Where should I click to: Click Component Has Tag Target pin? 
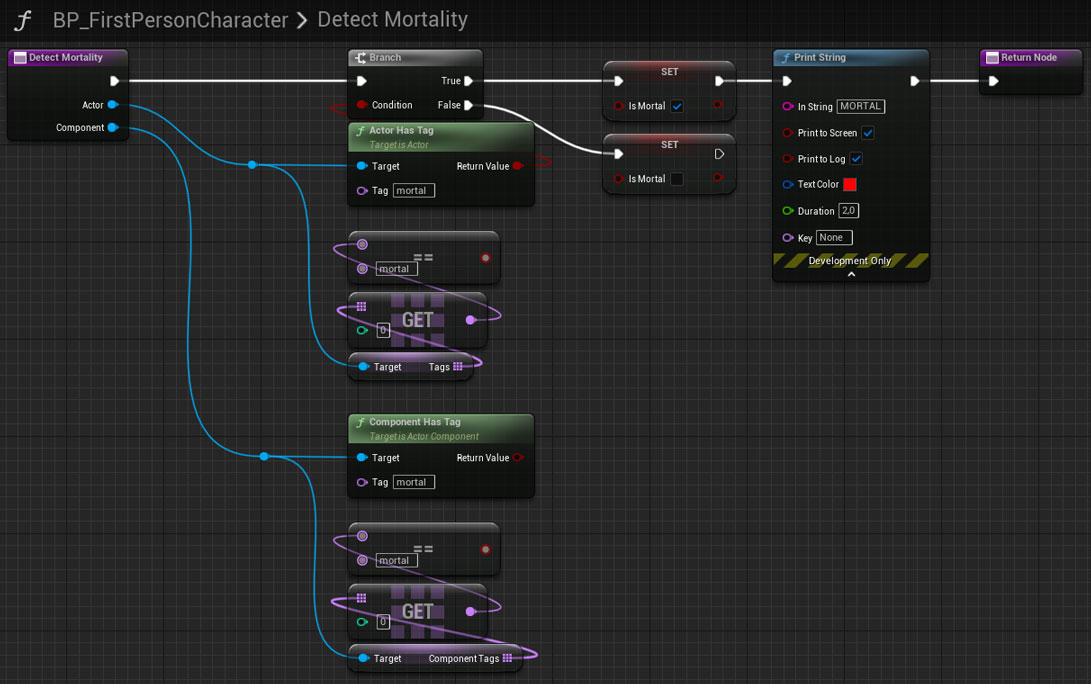362,457
